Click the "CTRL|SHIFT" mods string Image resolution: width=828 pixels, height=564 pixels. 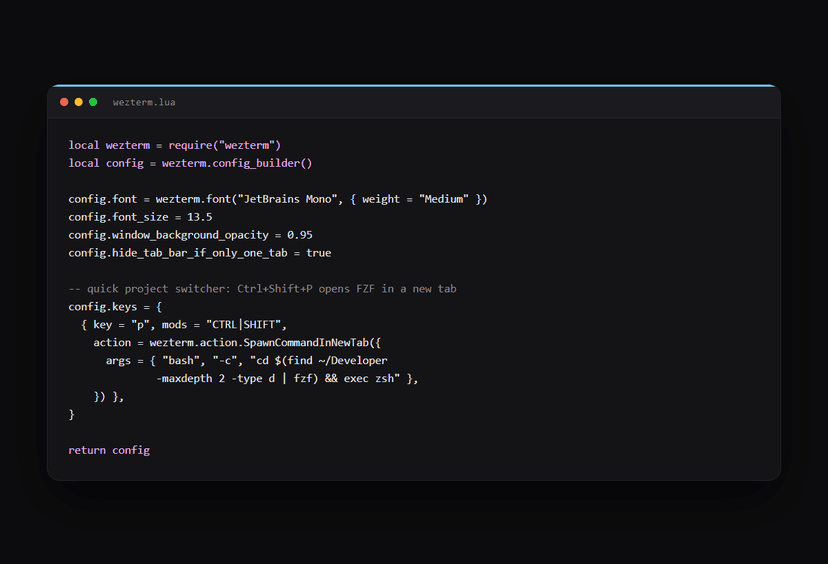tap(243, 325)
